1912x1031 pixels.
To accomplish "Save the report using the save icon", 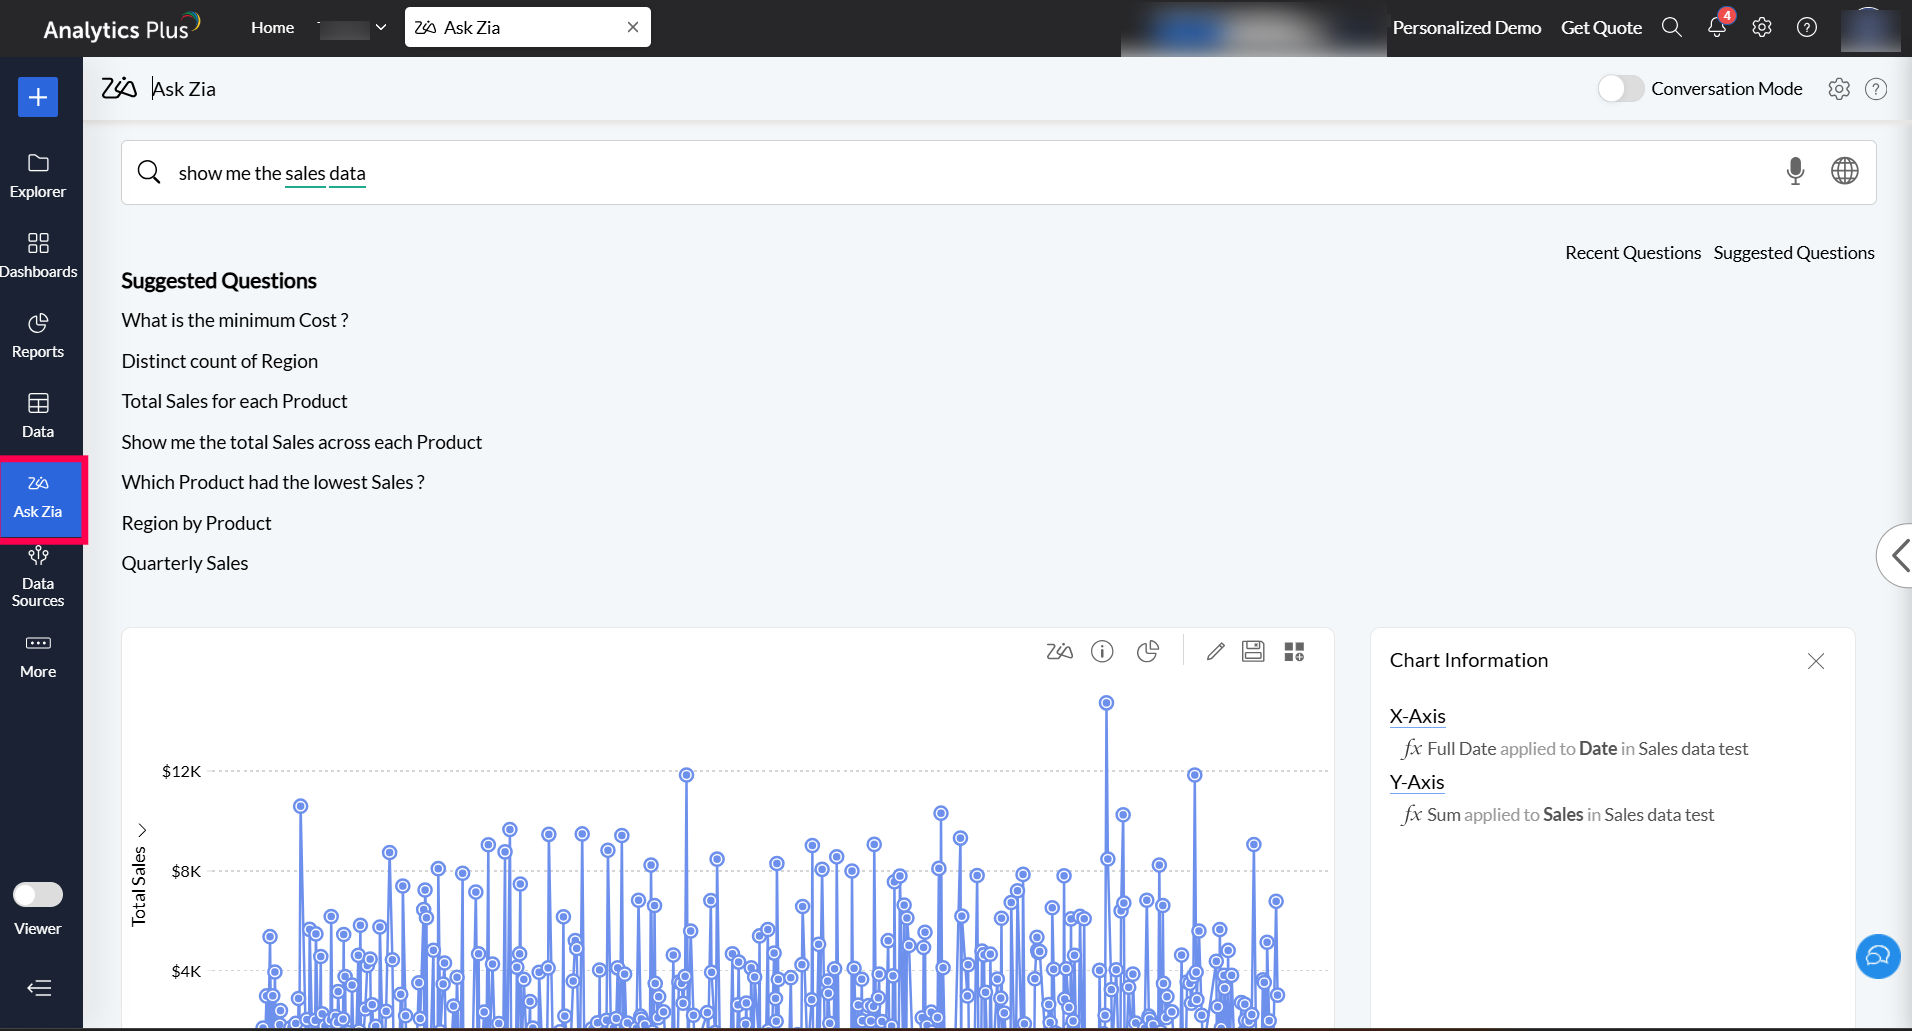I will pos(1253,652).
